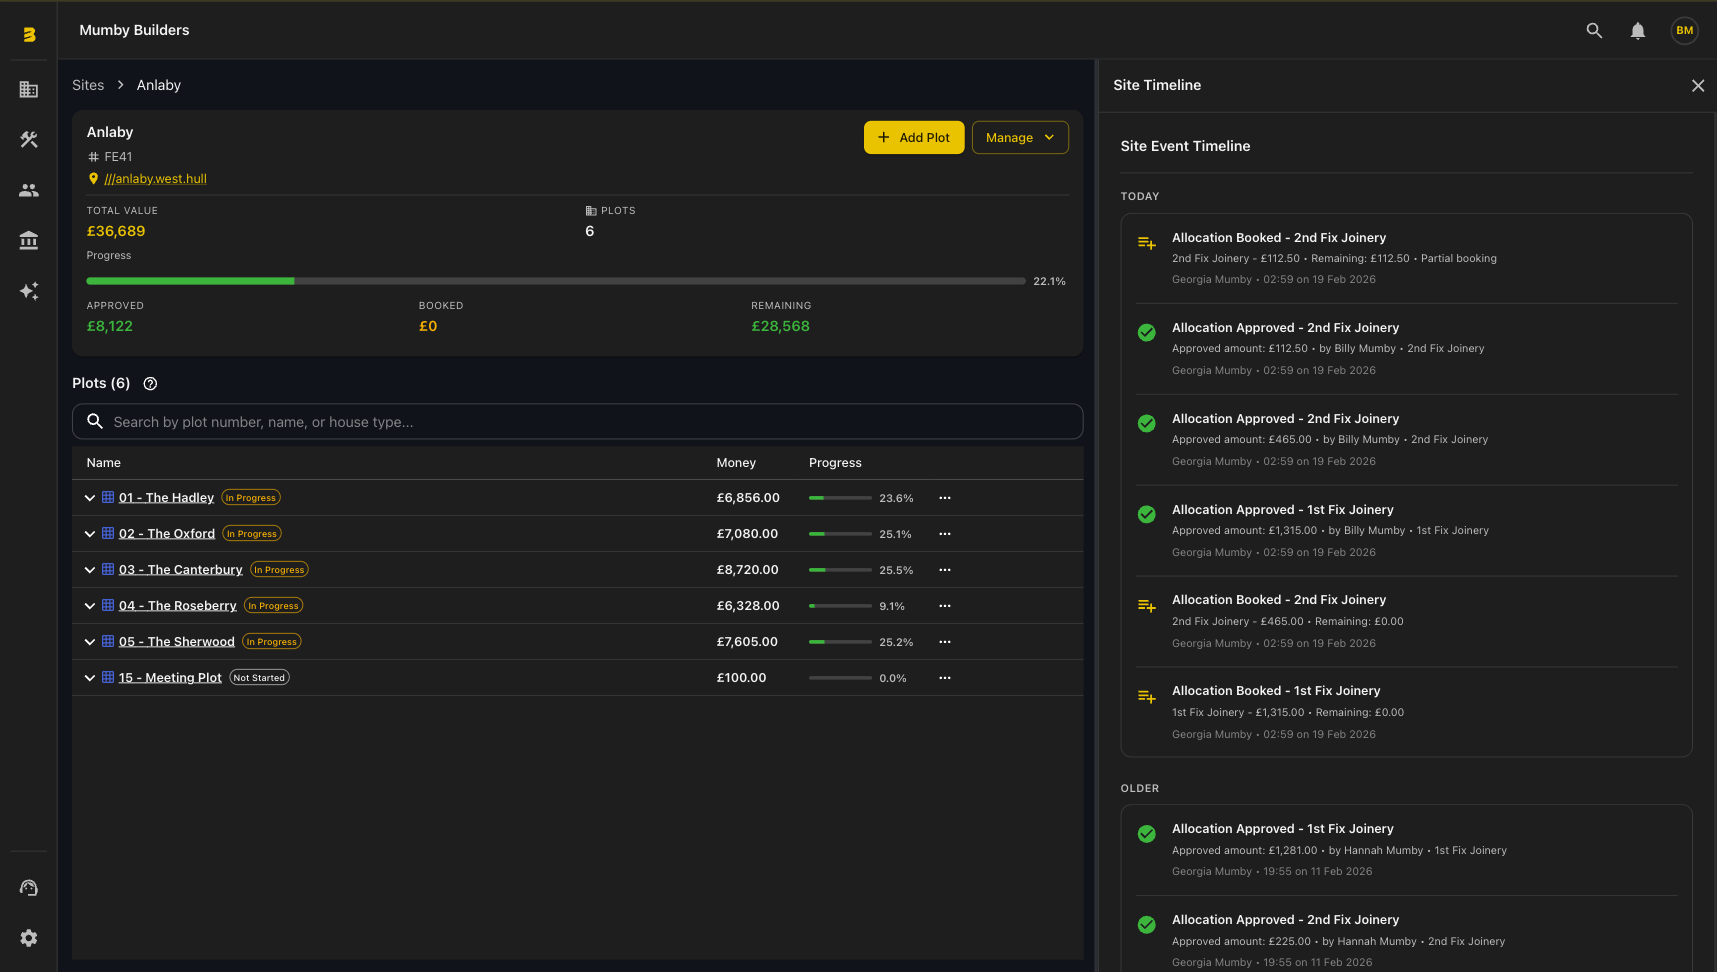Viewport: 1717px width, 972px height.
Task: Focus the plot search input field
Action: coord(590,422)
